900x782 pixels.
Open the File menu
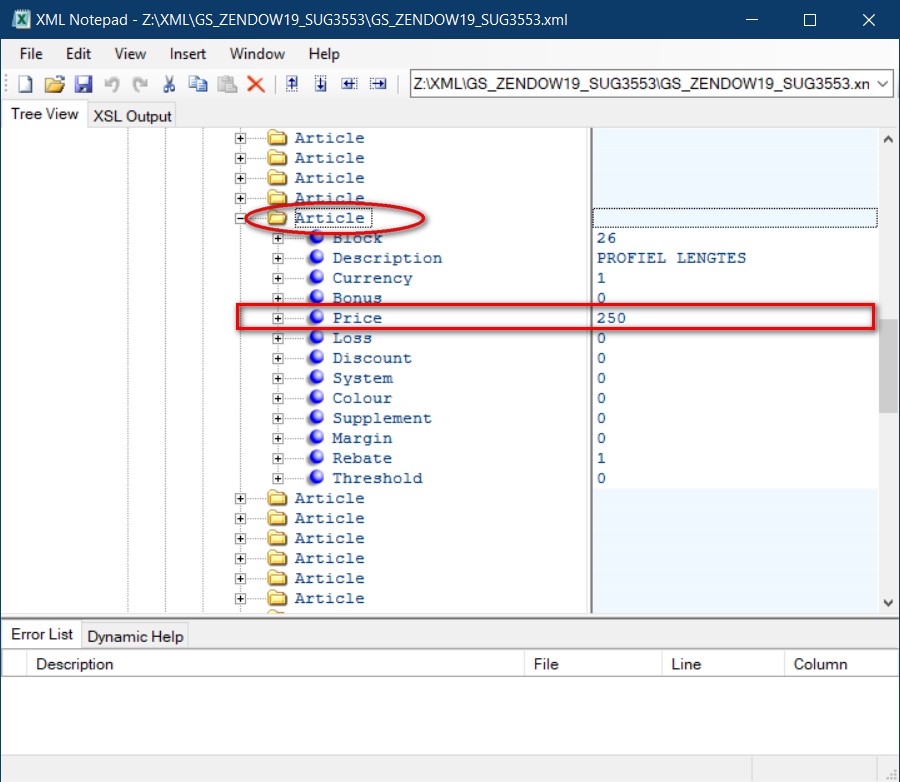[x=31, y=54]
